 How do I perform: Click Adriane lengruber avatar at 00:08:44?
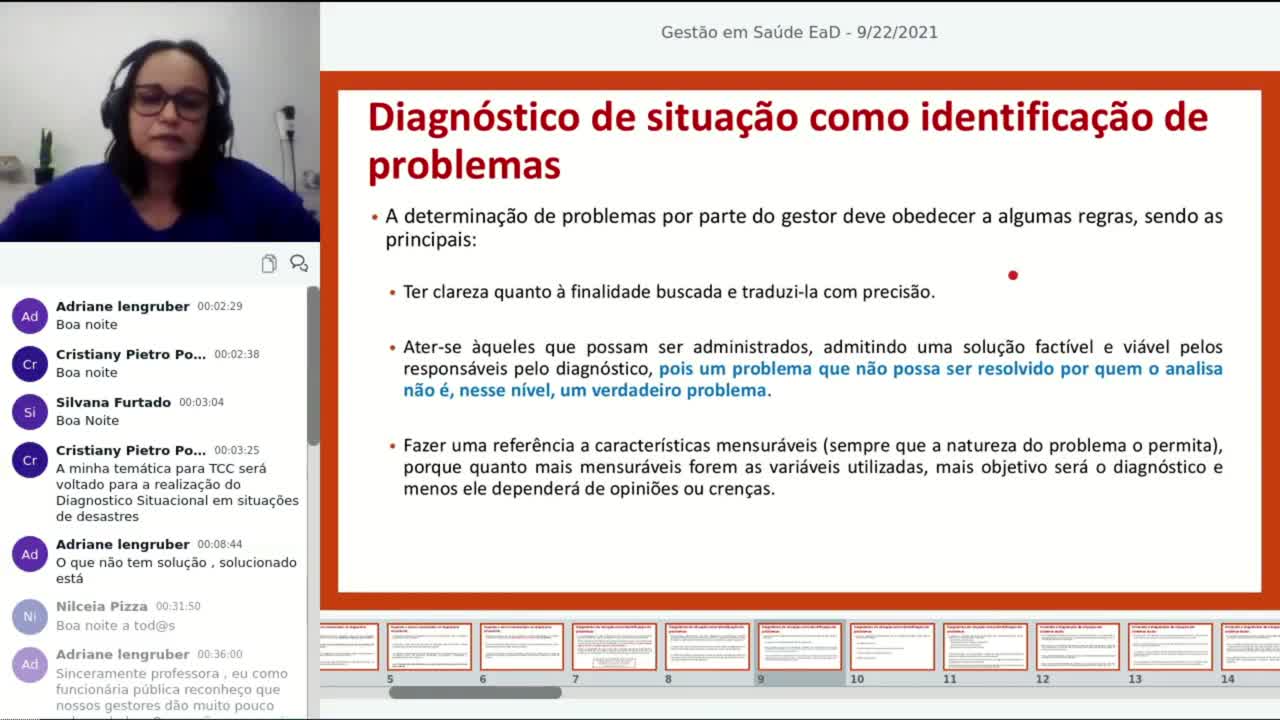coord(30,554)
